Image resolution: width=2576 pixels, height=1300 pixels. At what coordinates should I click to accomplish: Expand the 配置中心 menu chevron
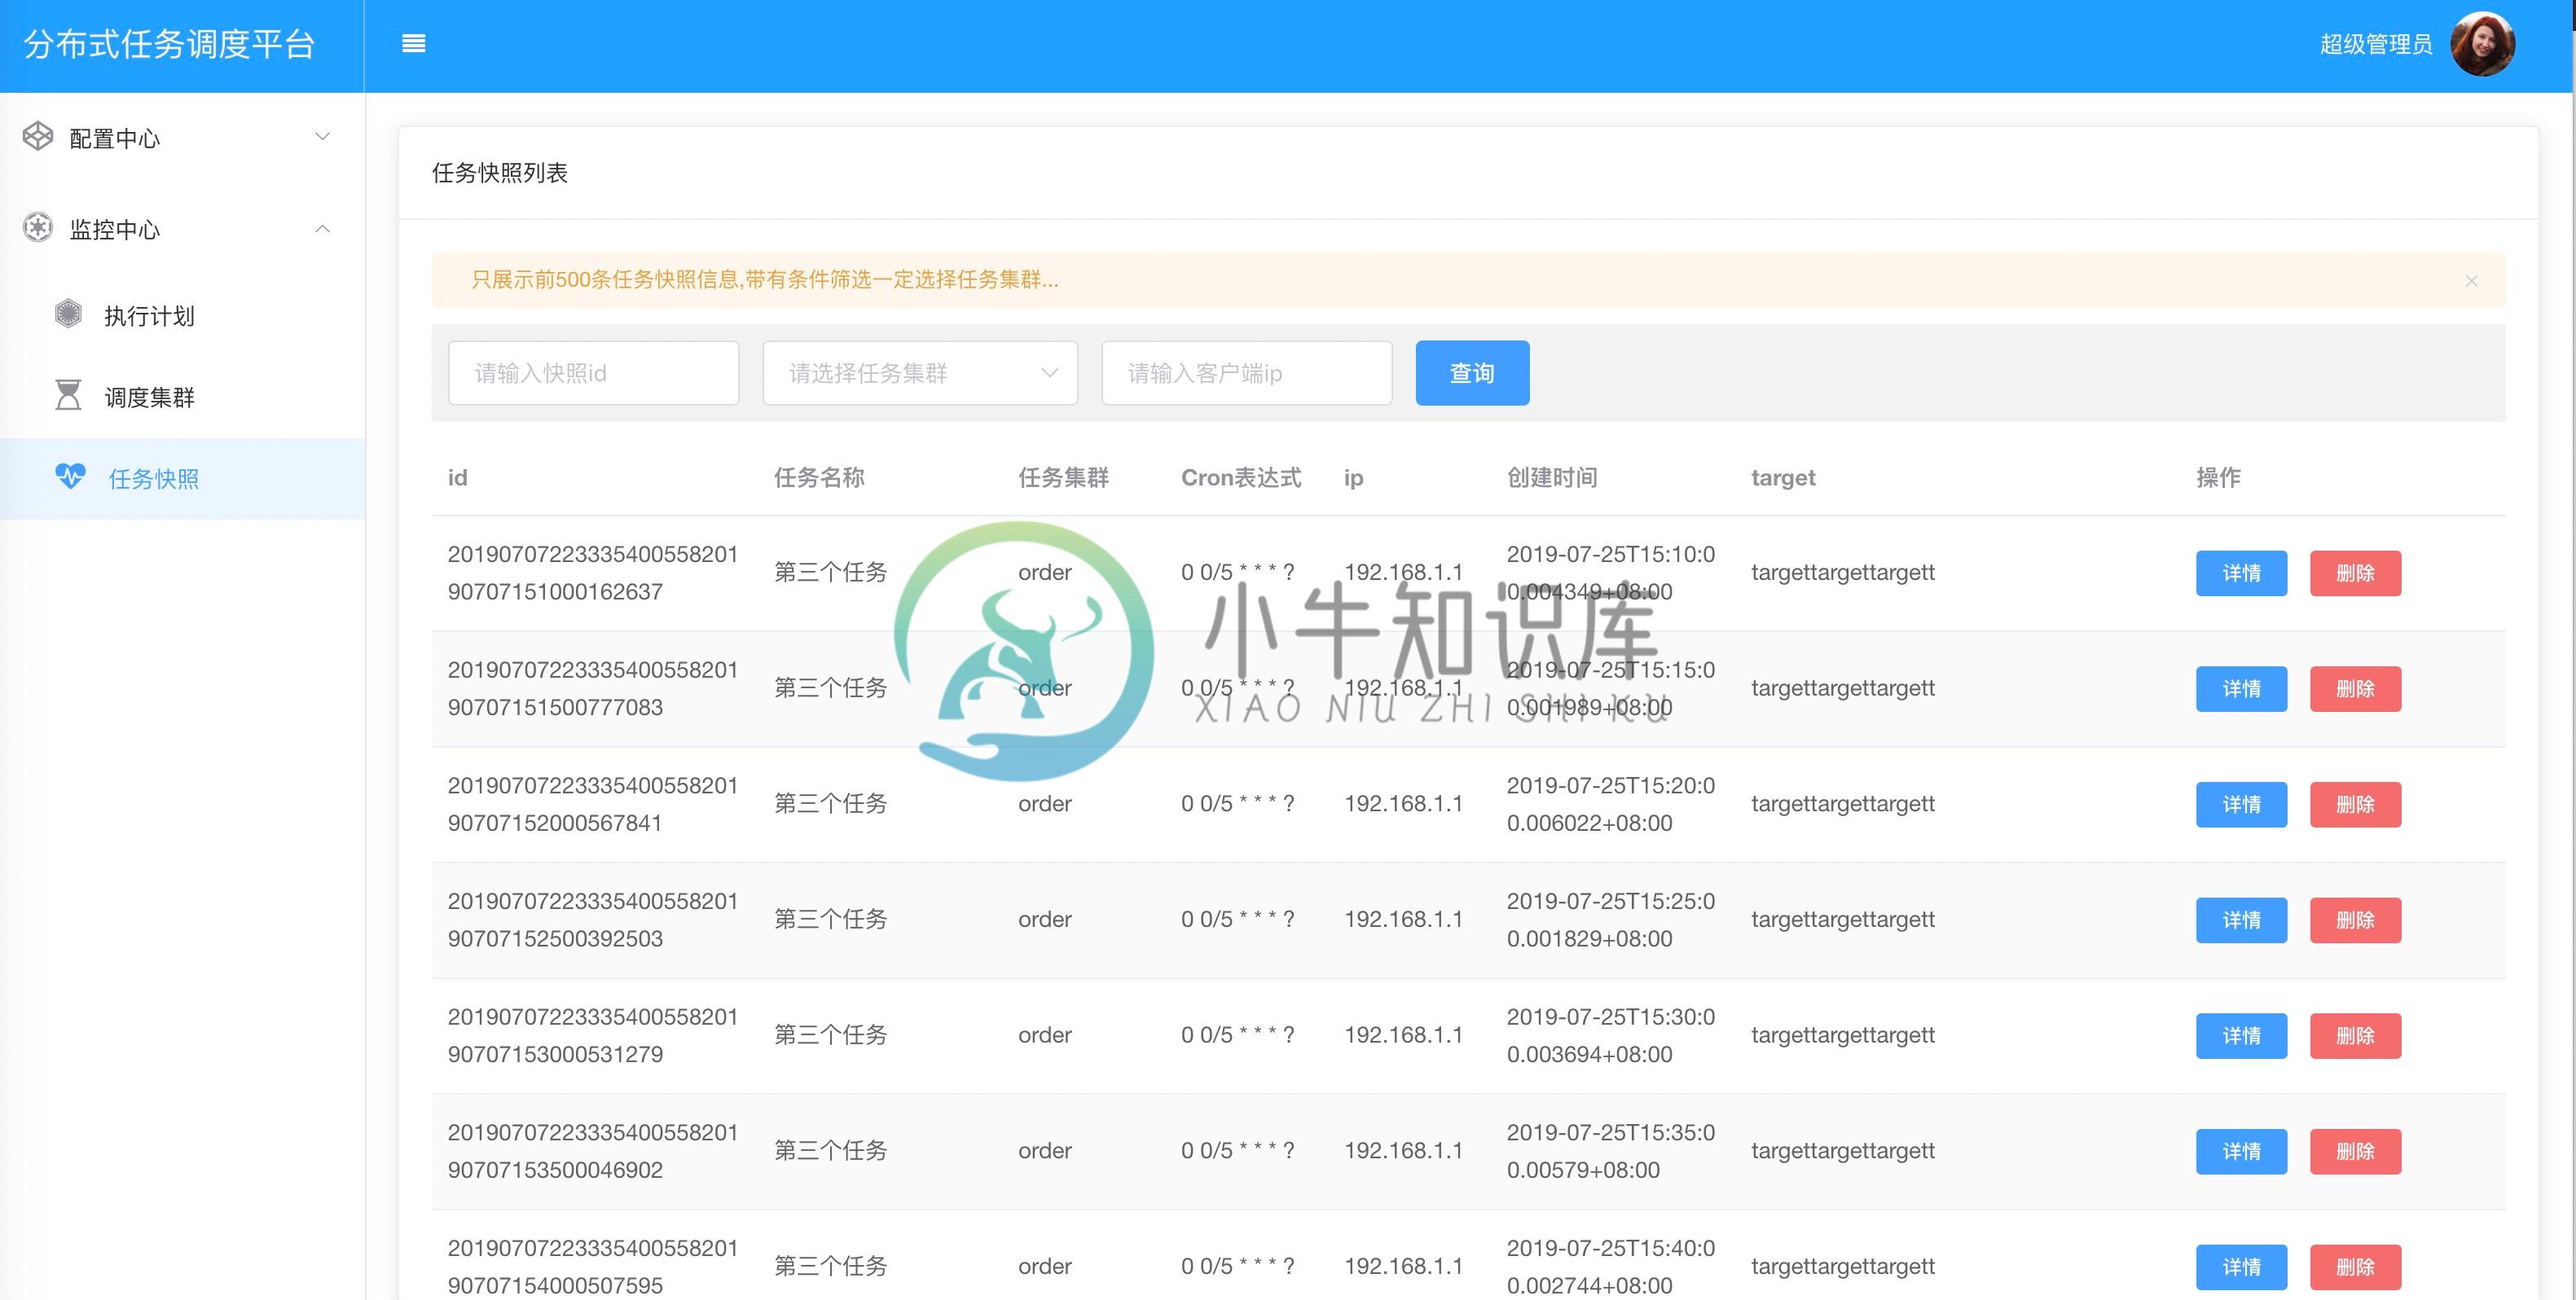pos(322,137)
